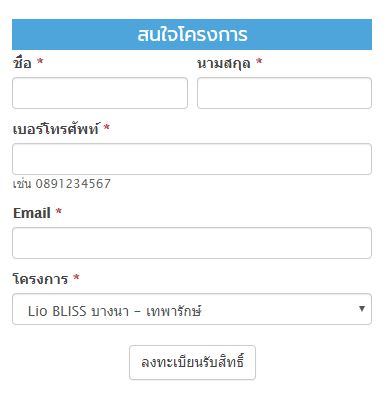
Task: Focus the นามสกุล last name text box
Action: tap(284, 93)
